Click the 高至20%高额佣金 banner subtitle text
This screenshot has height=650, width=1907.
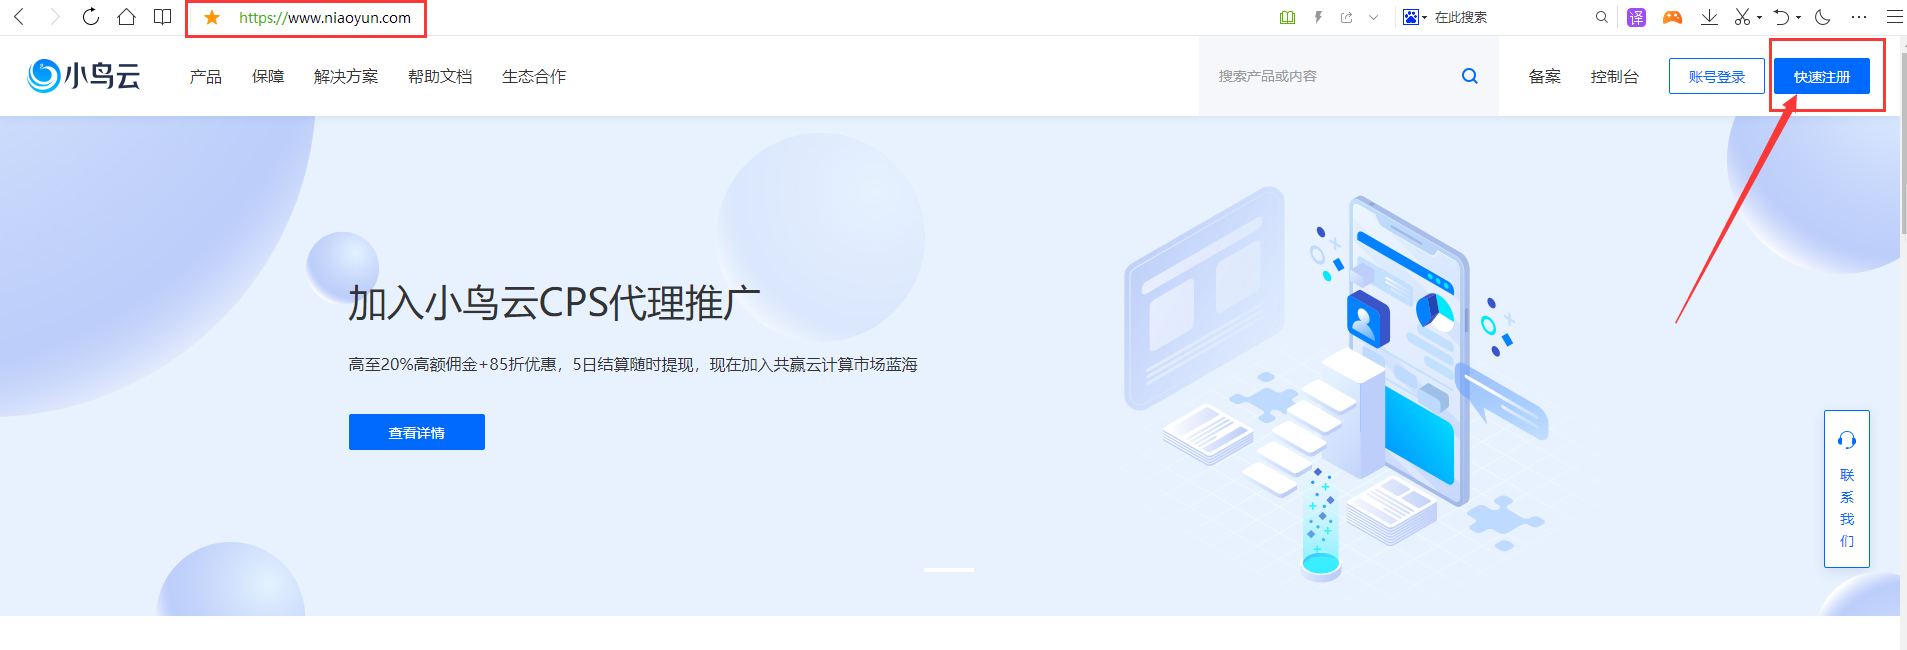point(633,365)
